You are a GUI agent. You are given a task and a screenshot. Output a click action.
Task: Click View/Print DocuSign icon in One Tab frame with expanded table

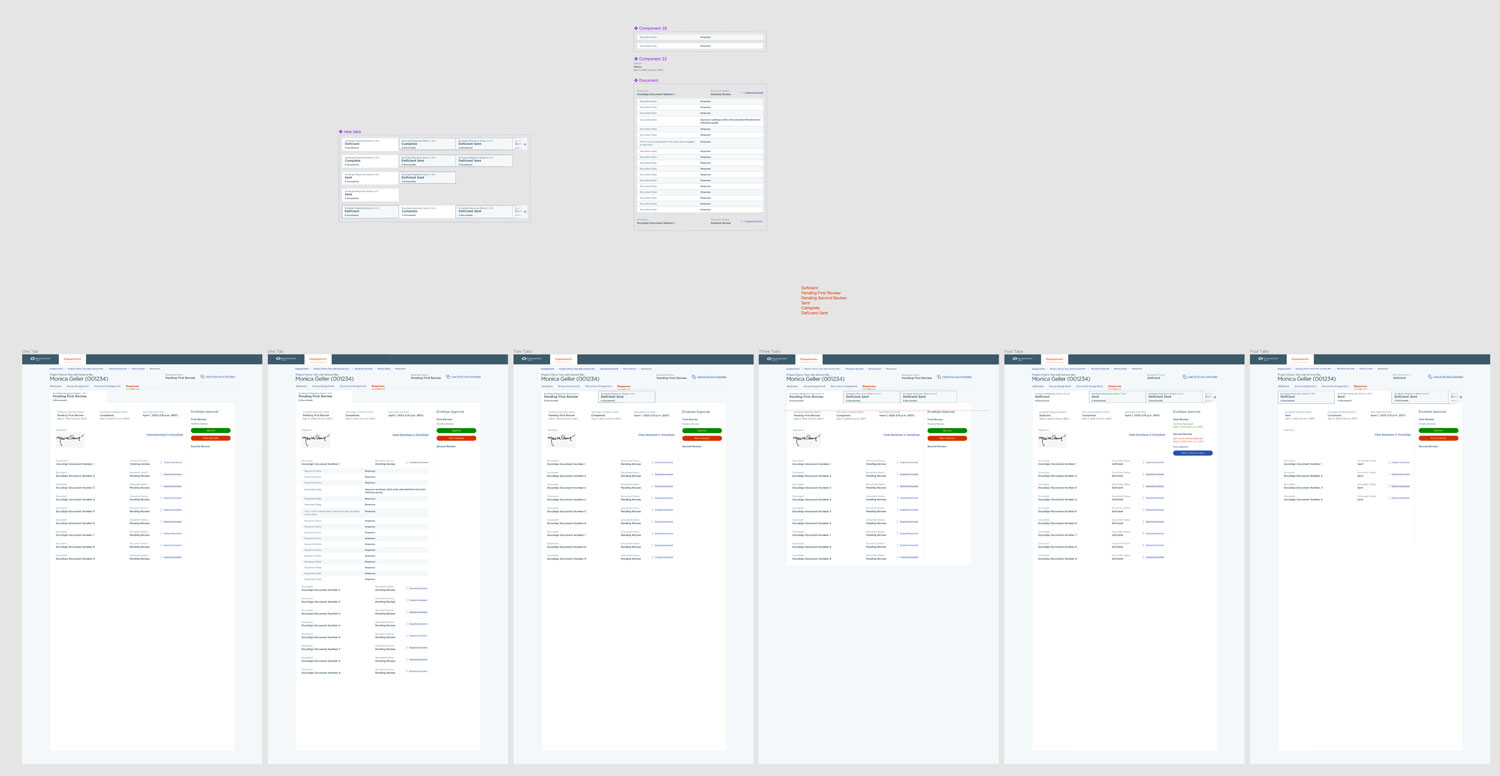tap(448, 377)
